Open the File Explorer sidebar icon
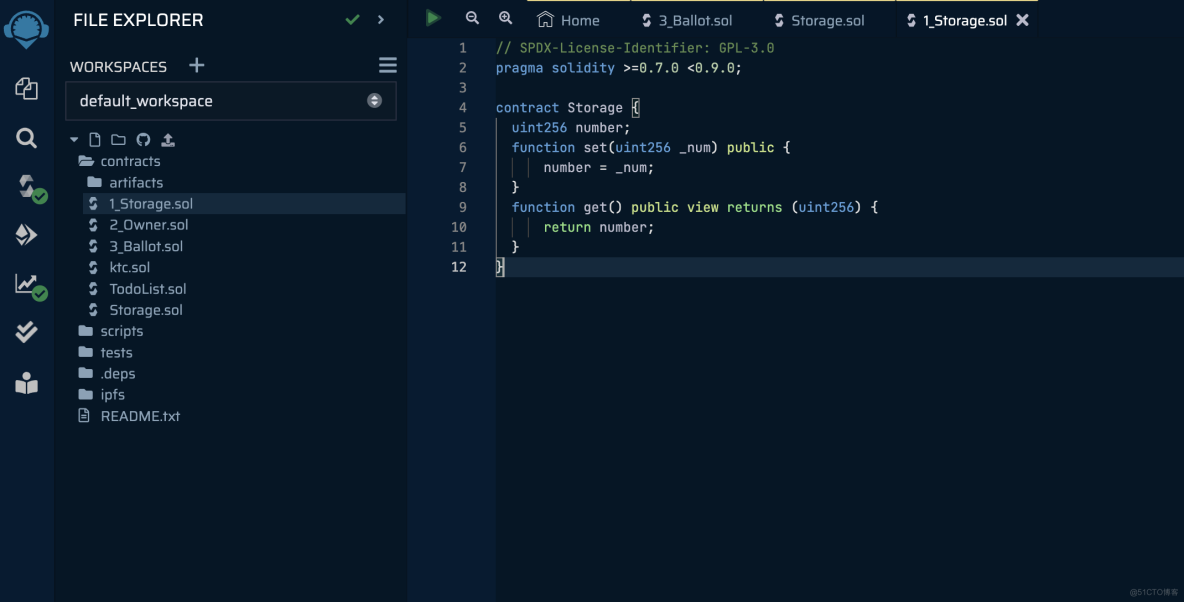 (x=26, y=88)
